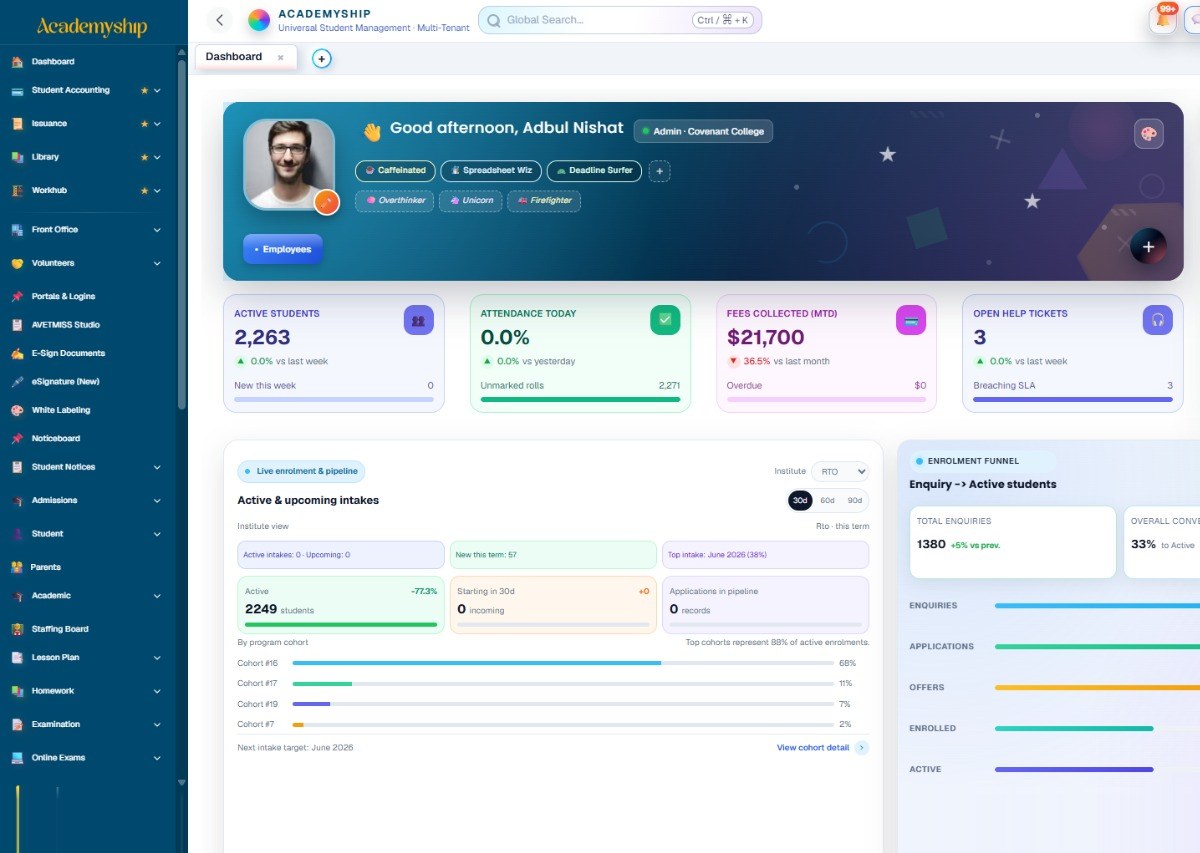
Task: Click the Fees Collected card icon
Action: (911, 320)
